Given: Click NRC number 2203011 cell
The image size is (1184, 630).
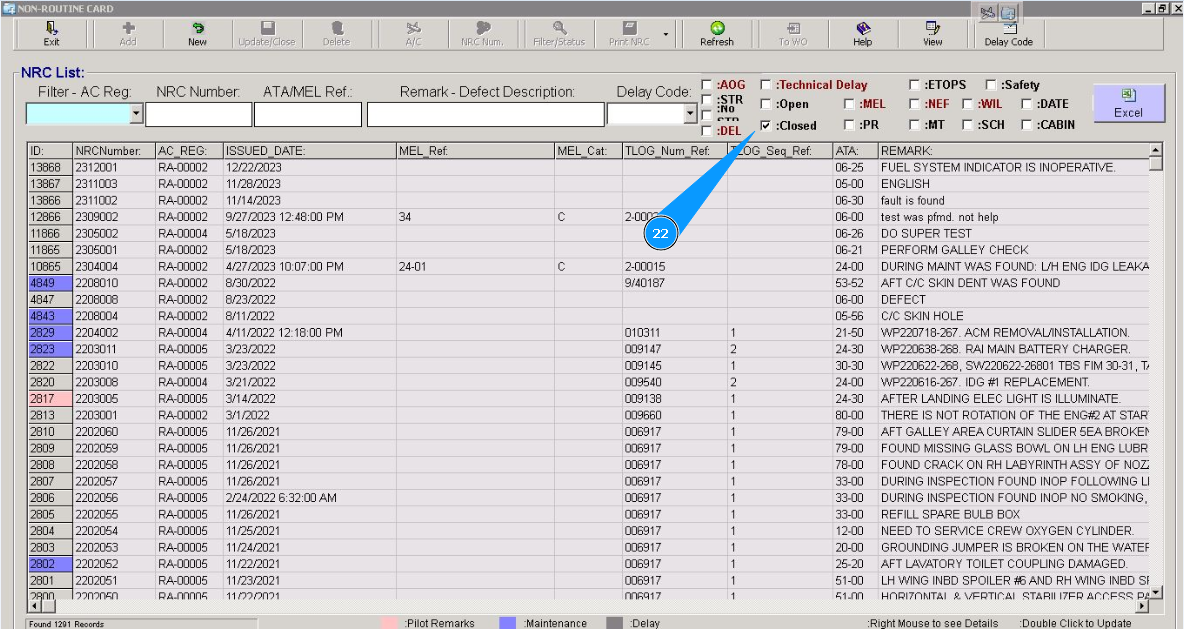Looking at the screenshot, I should coord(114,350).
